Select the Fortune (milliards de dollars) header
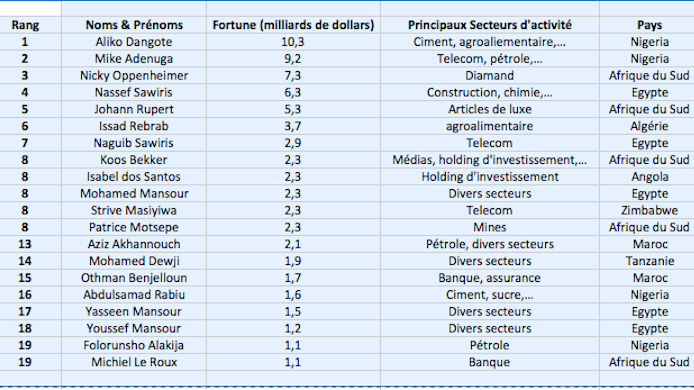Screen dimensions: 694x390 click(x=293, y=25)
